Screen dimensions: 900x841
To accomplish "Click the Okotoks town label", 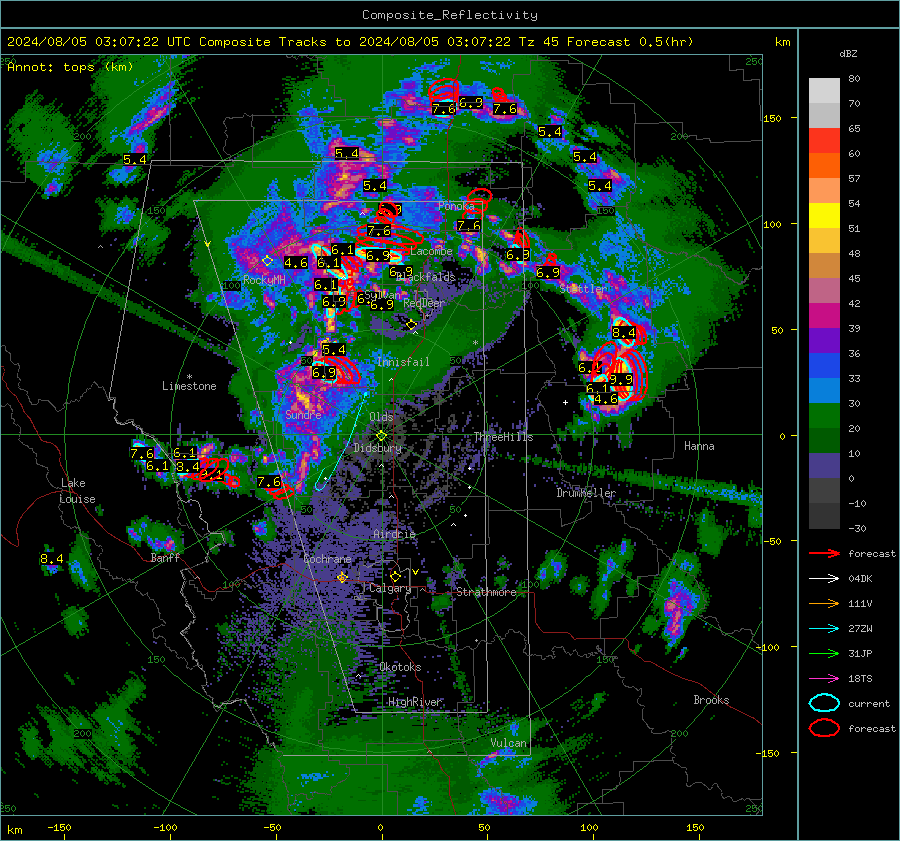I will pos(400,667).
